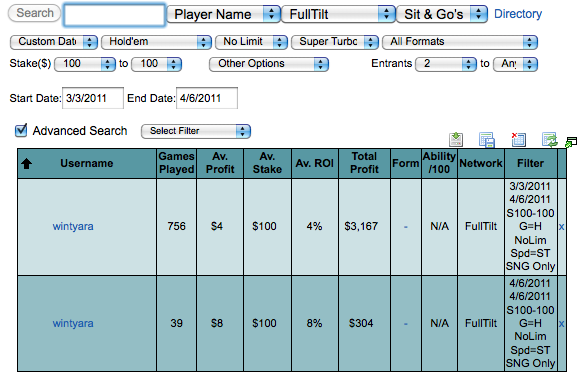Toggle the Advanced Search checkbox
Screen dimensions: 584x392
[x=21, y=130]
